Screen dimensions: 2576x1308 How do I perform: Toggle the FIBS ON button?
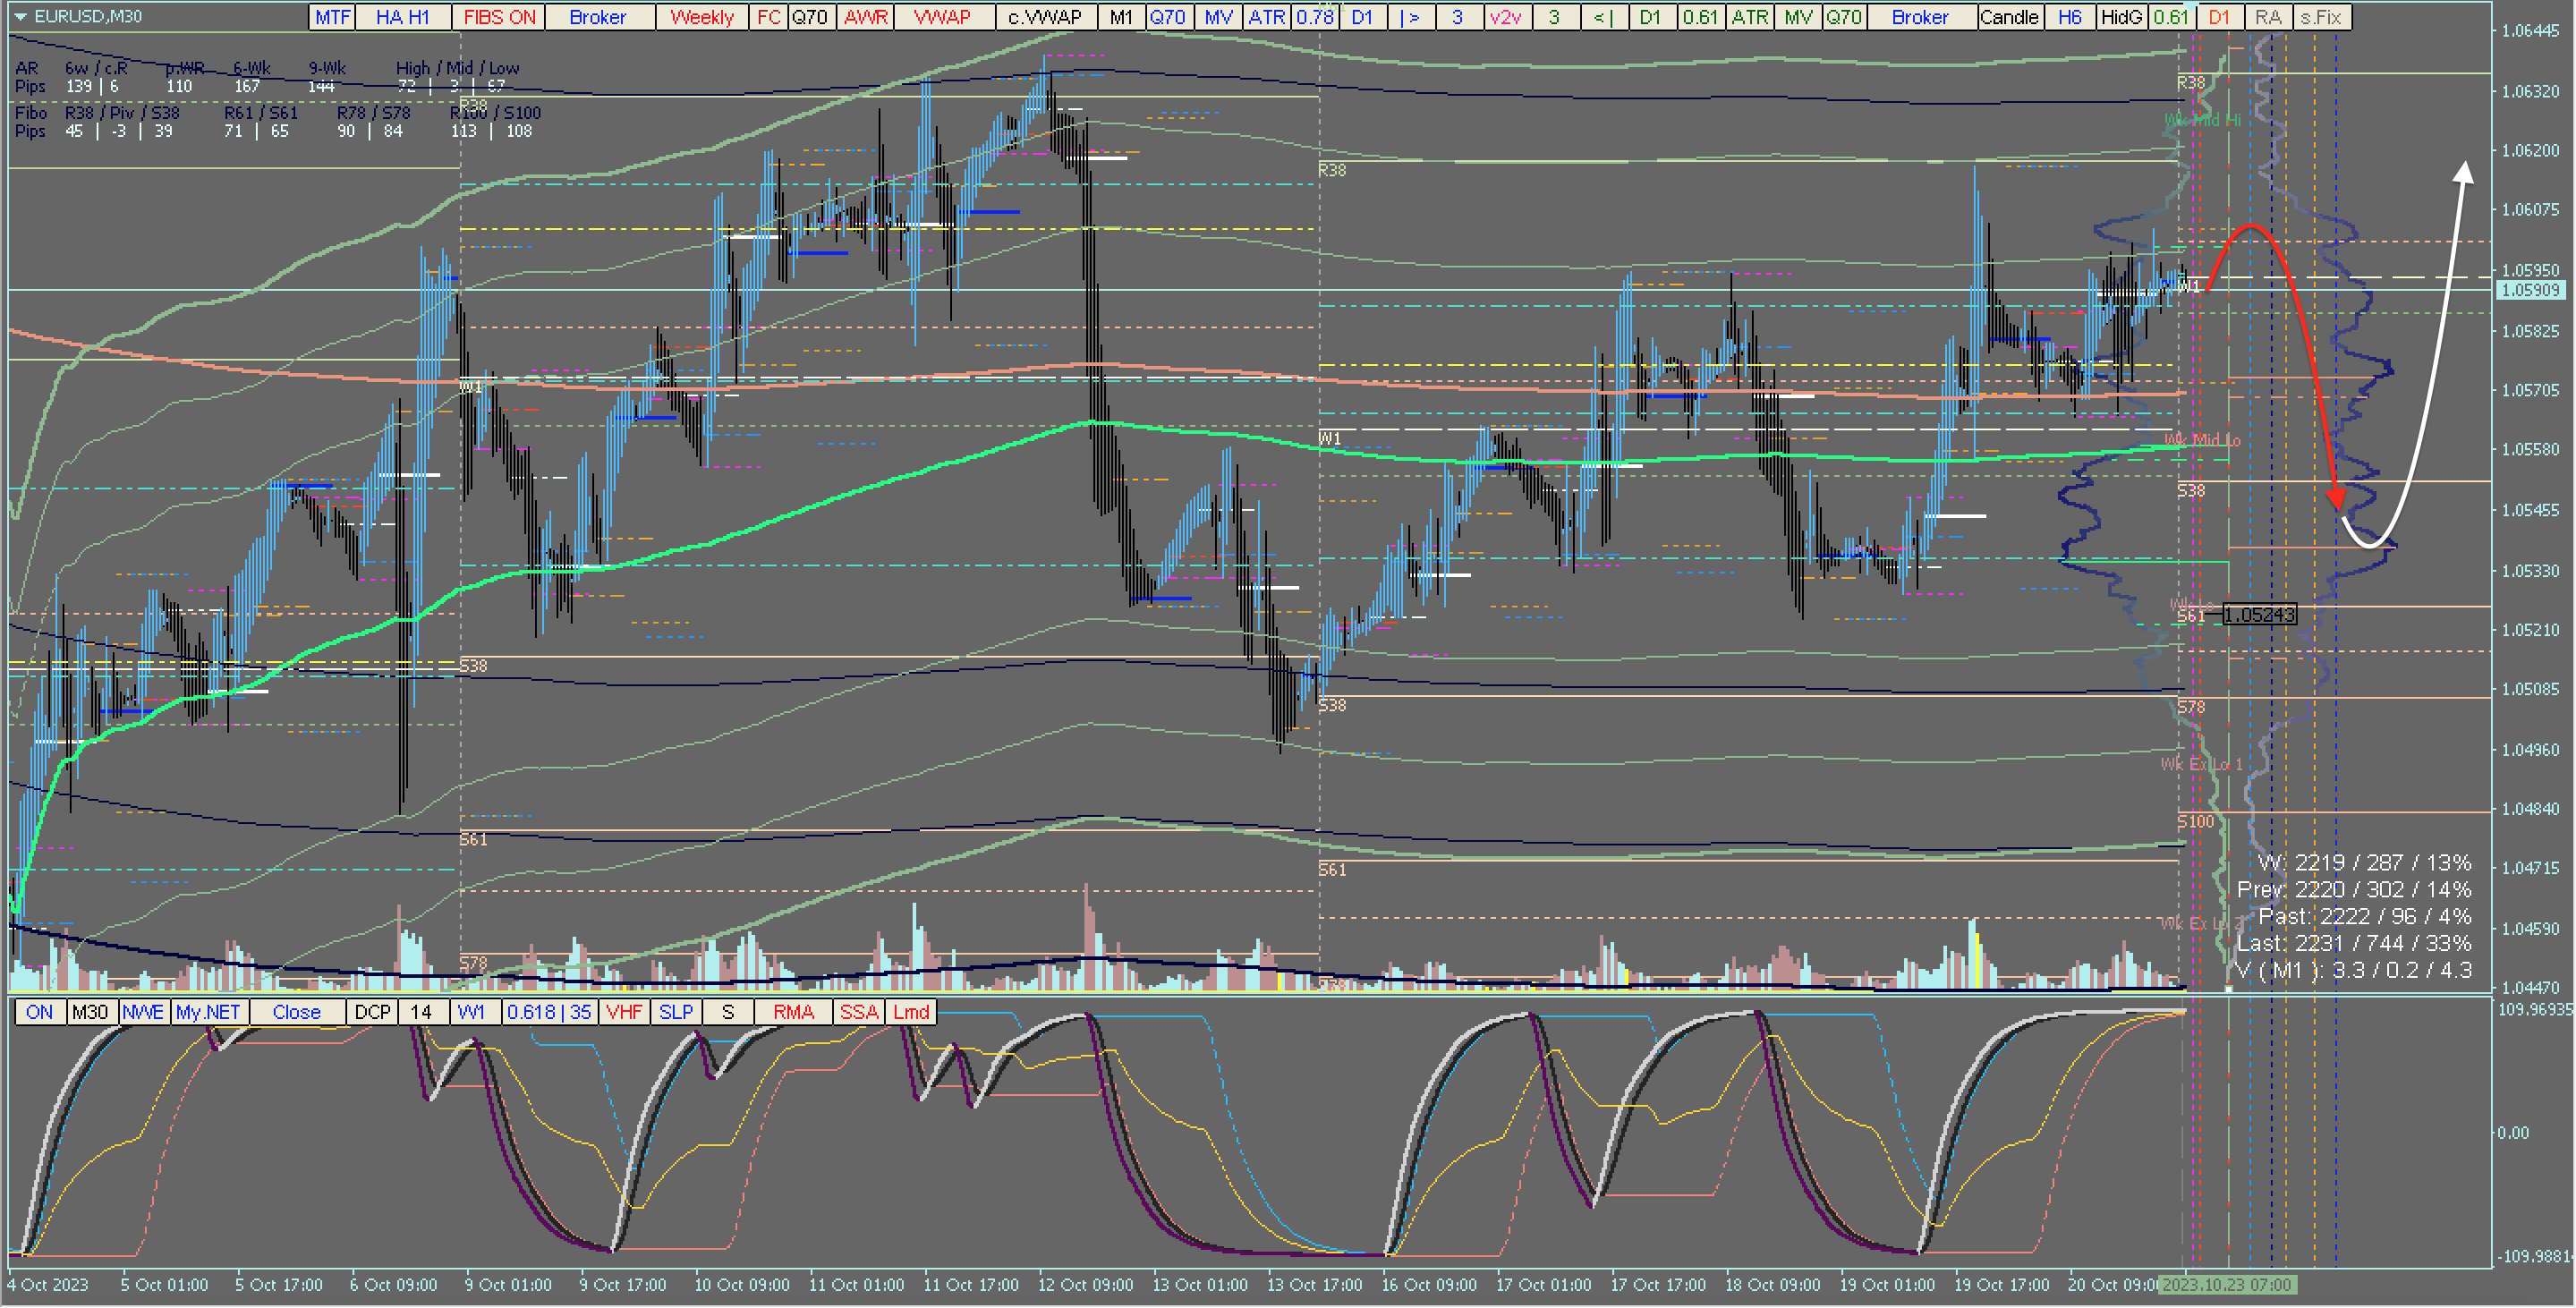[x=499, y=17]
